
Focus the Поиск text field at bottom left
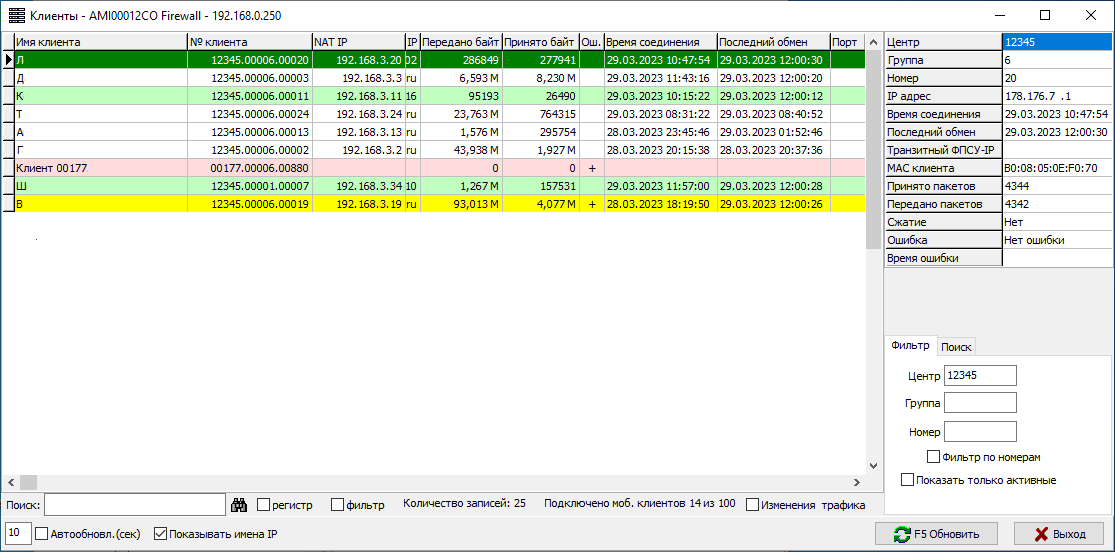tap(134, 505)
